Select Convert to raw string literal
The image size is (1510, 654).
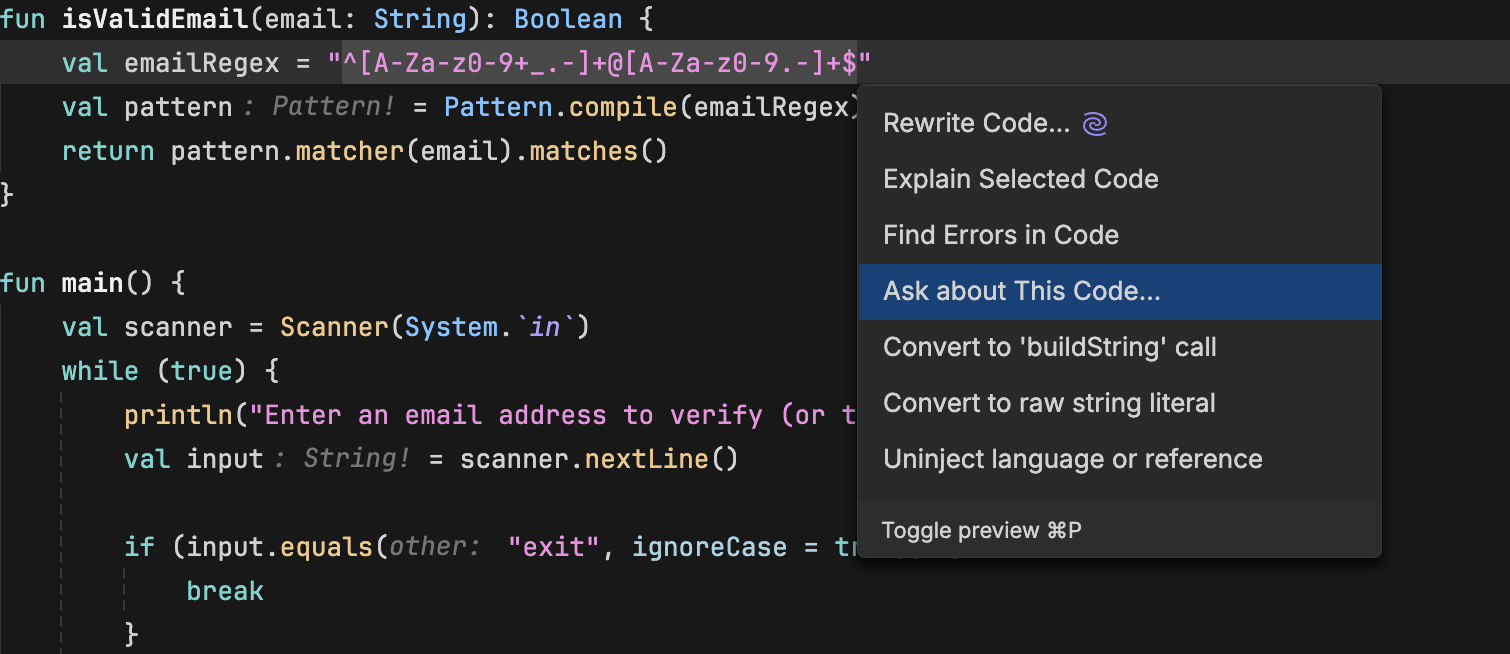(x=1046, y=402)
